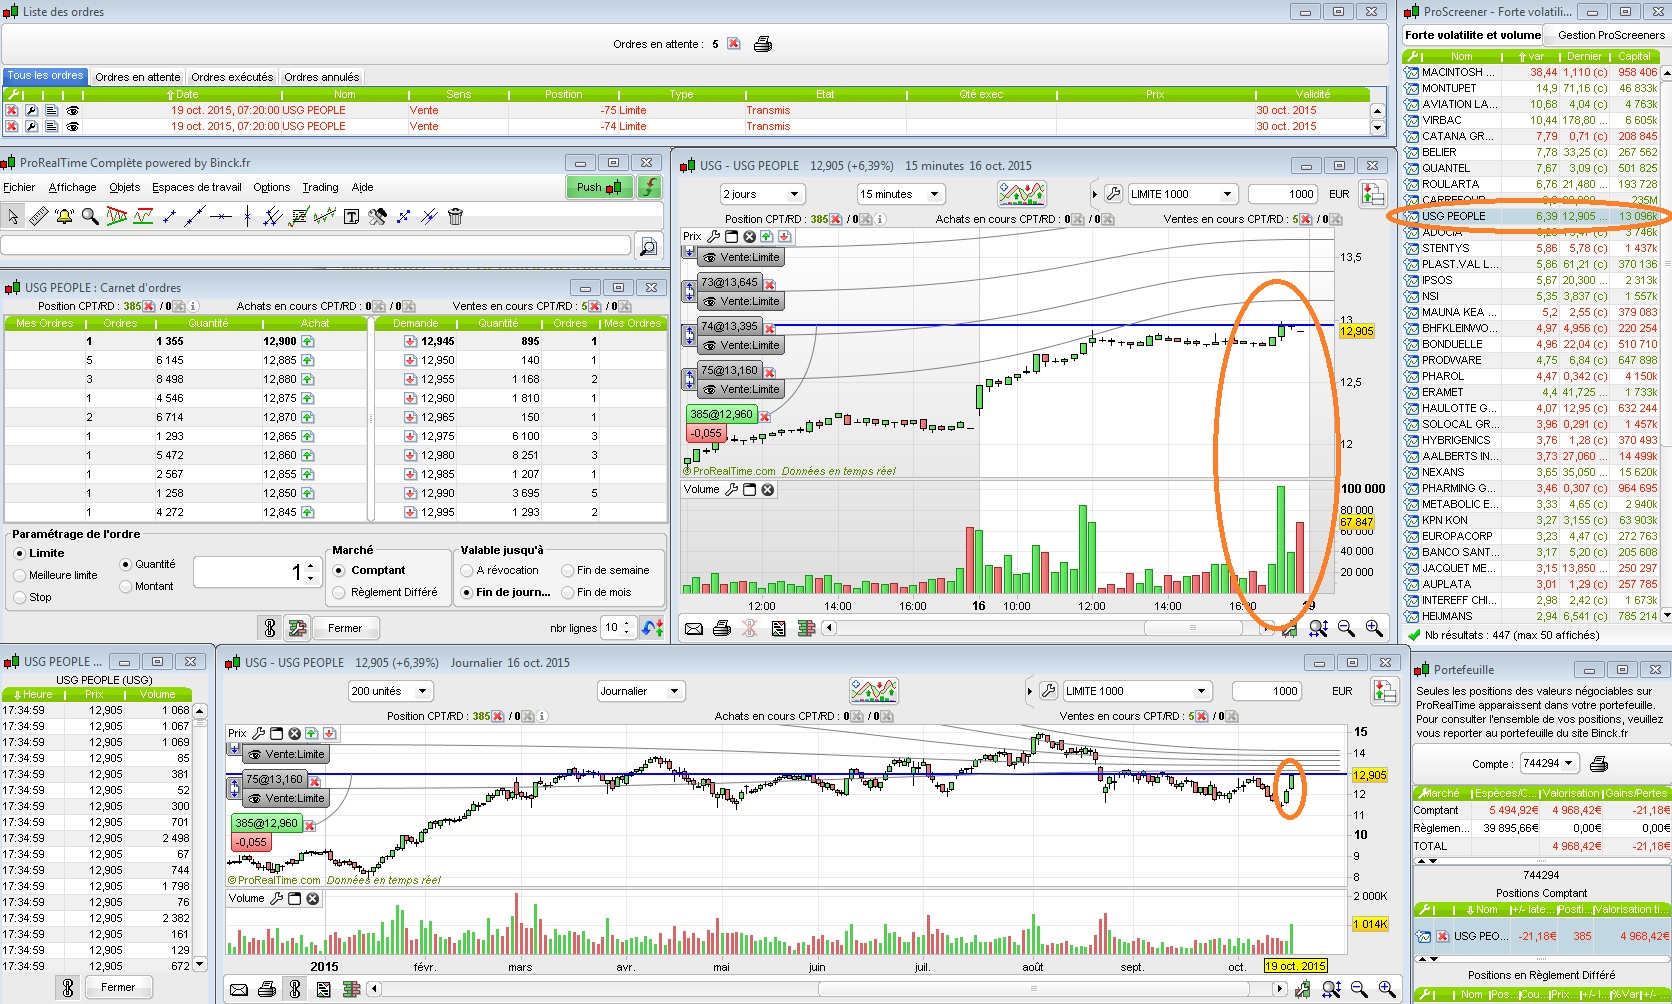
Task: Switch to the Ordres annulés tab
Action: point(321,77)
